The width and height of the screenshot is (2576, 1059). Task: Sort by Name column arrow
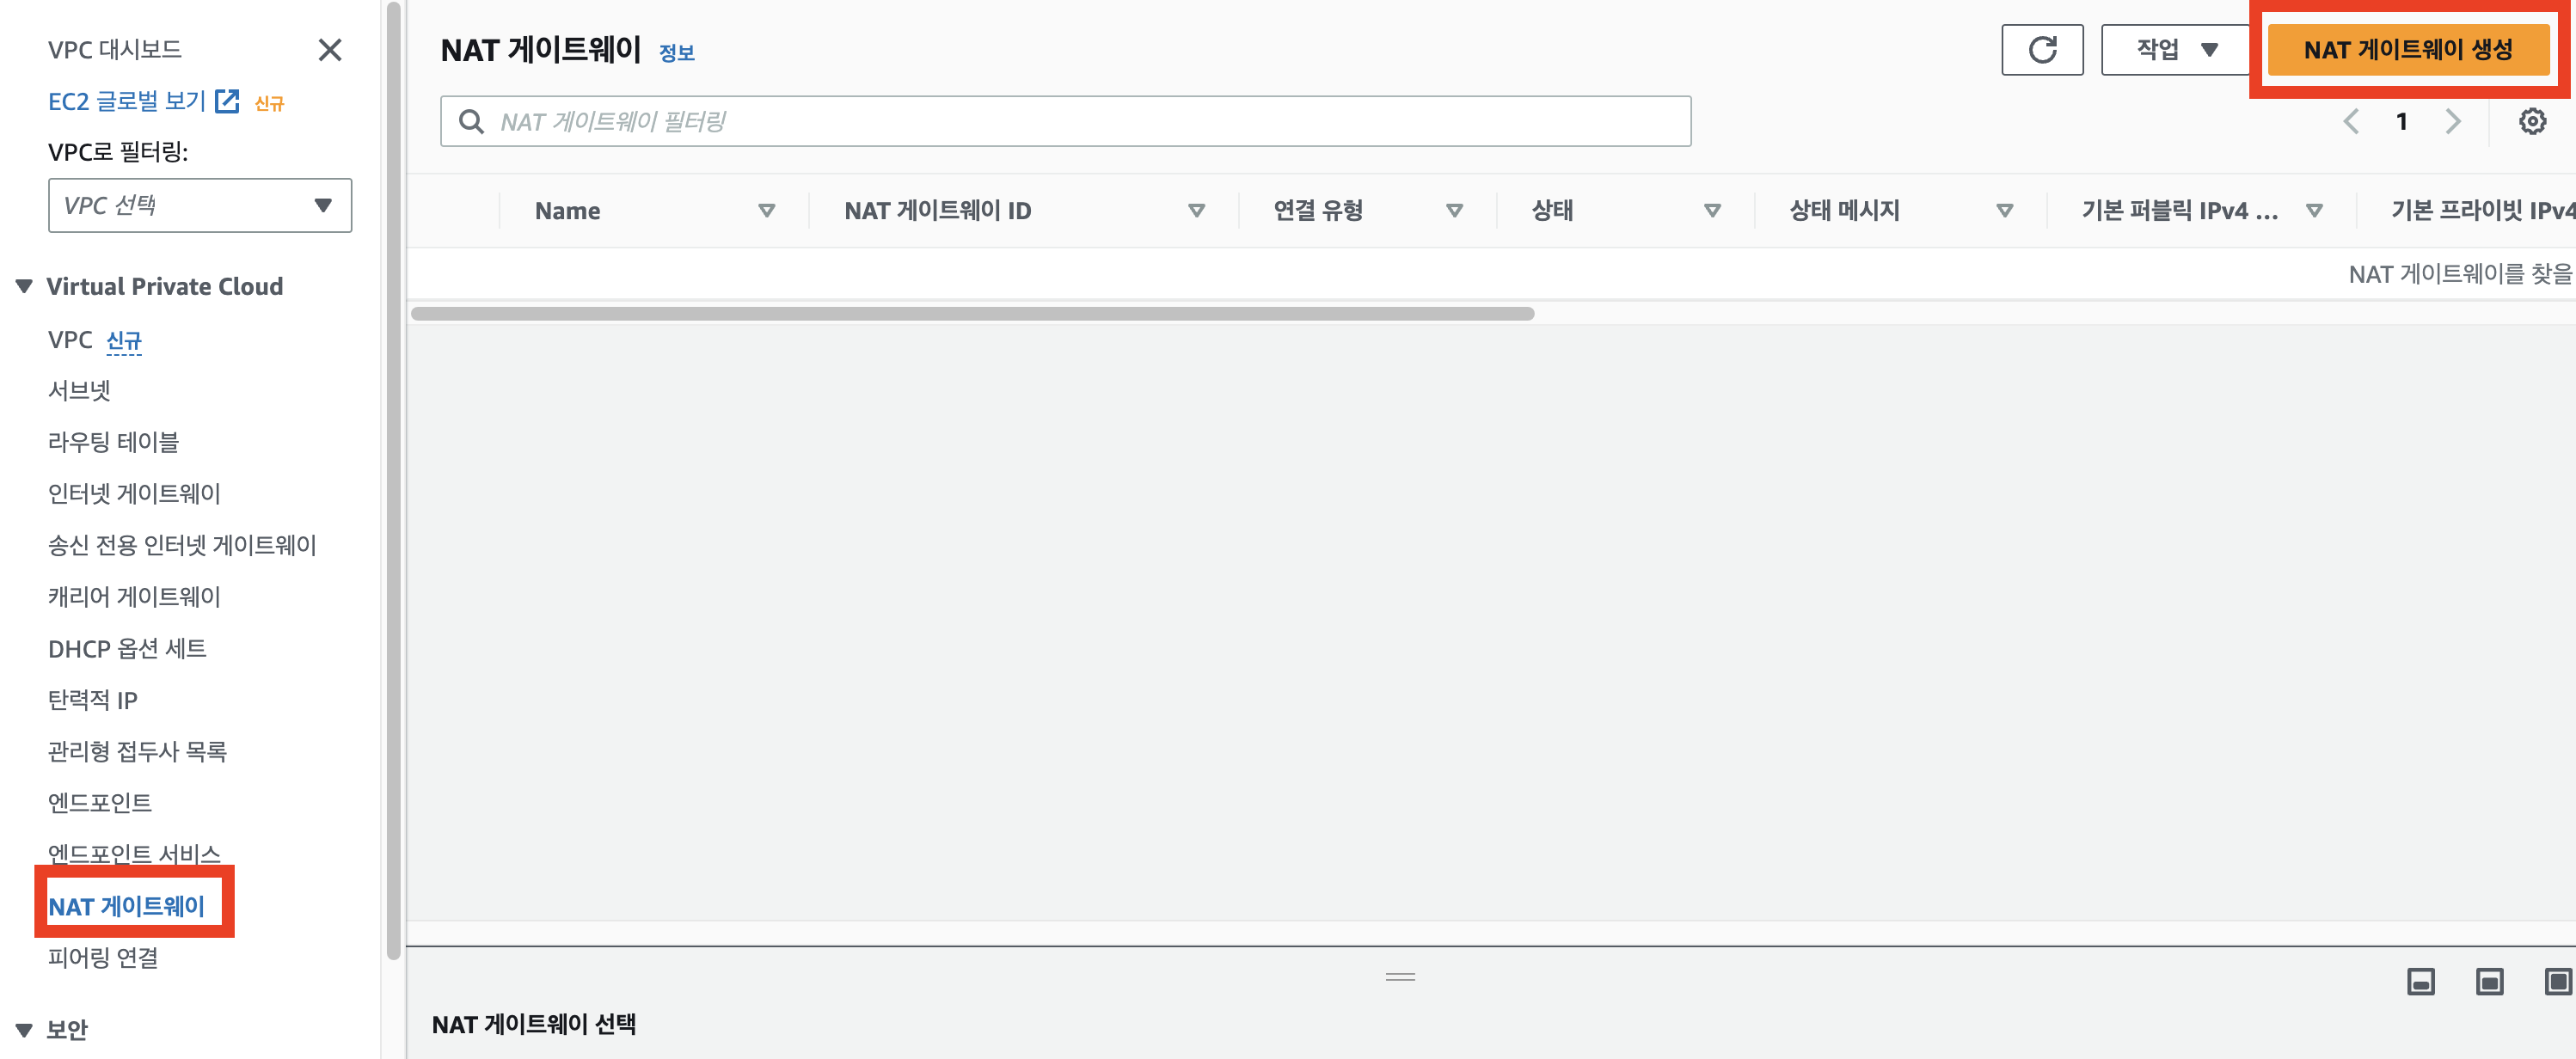tap(767, 211)
